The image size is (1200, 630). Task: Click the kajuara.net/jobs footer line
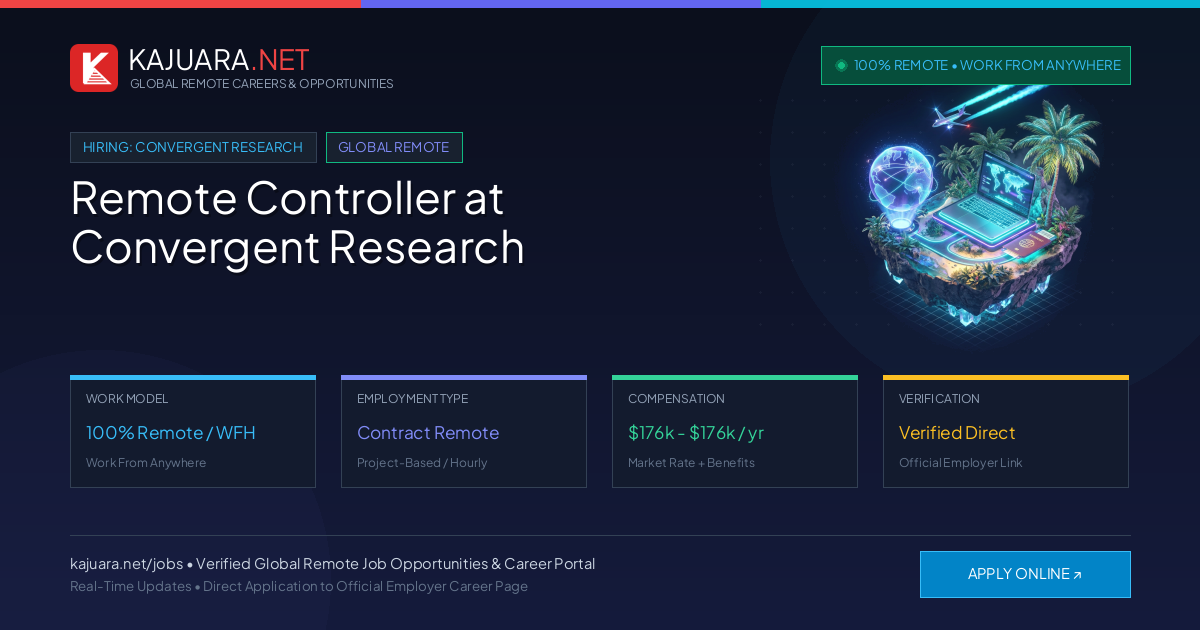(332, 564)
